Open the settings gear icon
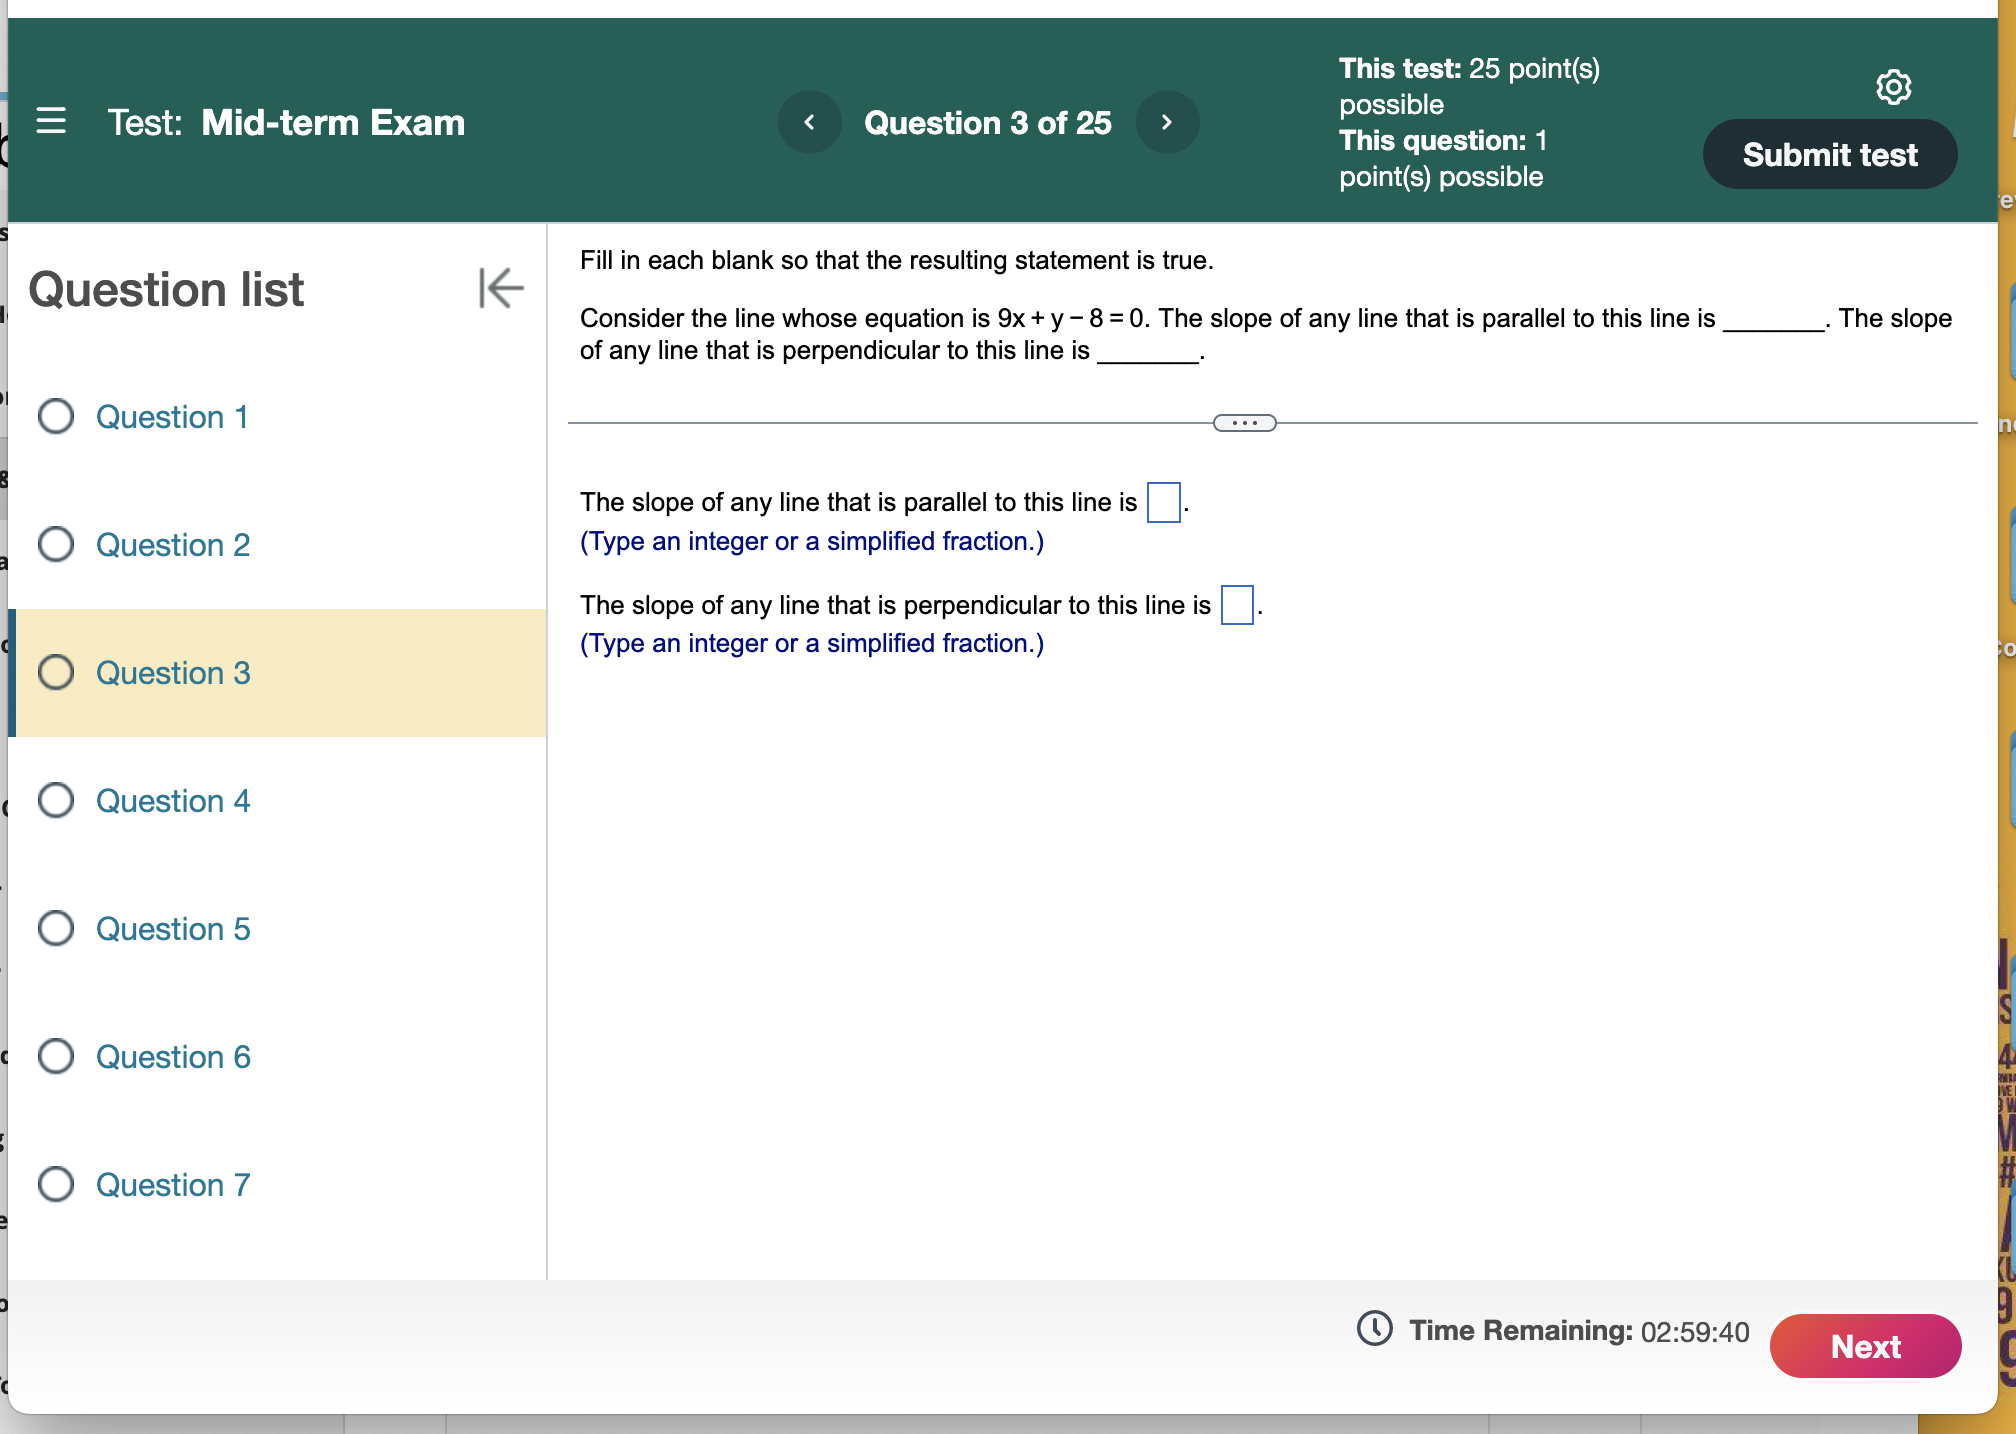The height and width of the screenshot is (1434, 2016). coord(1892,87)
